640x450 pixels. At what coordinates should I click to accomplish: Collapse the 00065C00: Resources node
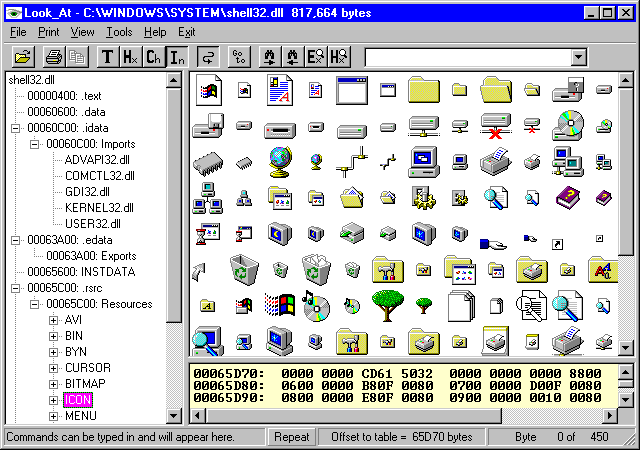pyautogui.click(x=34, y=304)
